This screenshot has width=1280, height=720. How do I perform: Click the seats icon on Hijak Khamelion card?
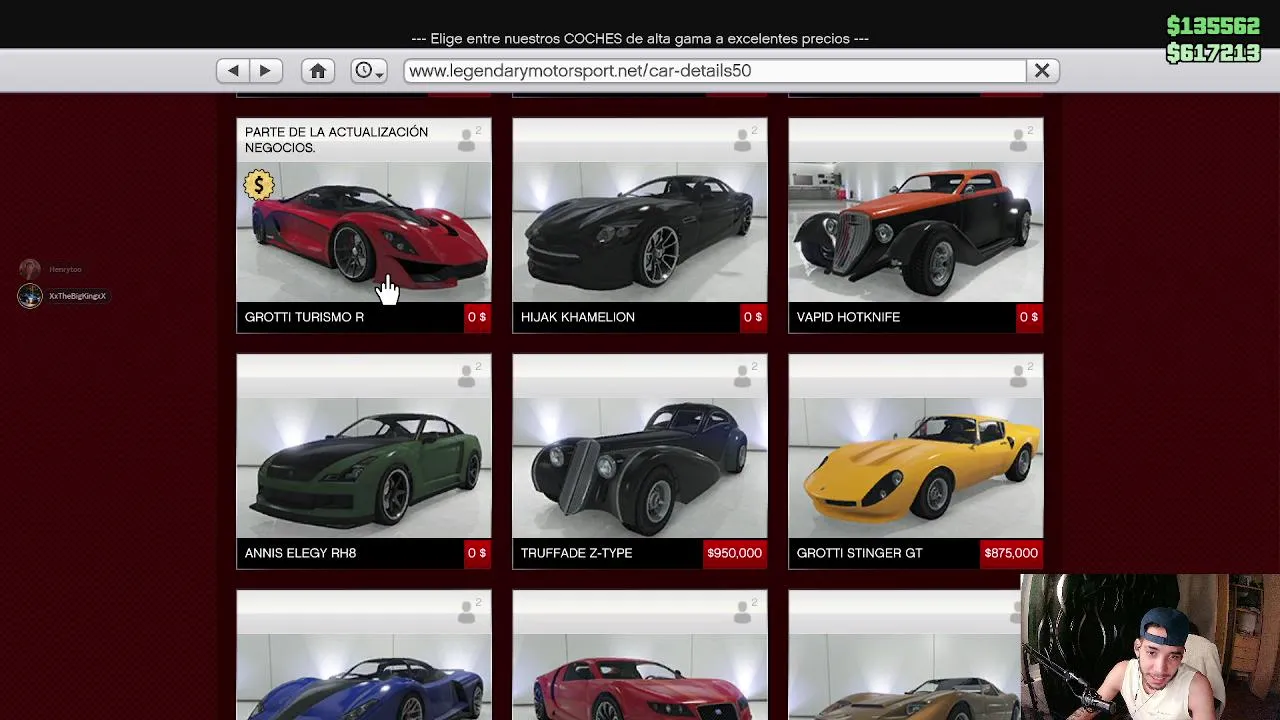click(x=744, y=139)
